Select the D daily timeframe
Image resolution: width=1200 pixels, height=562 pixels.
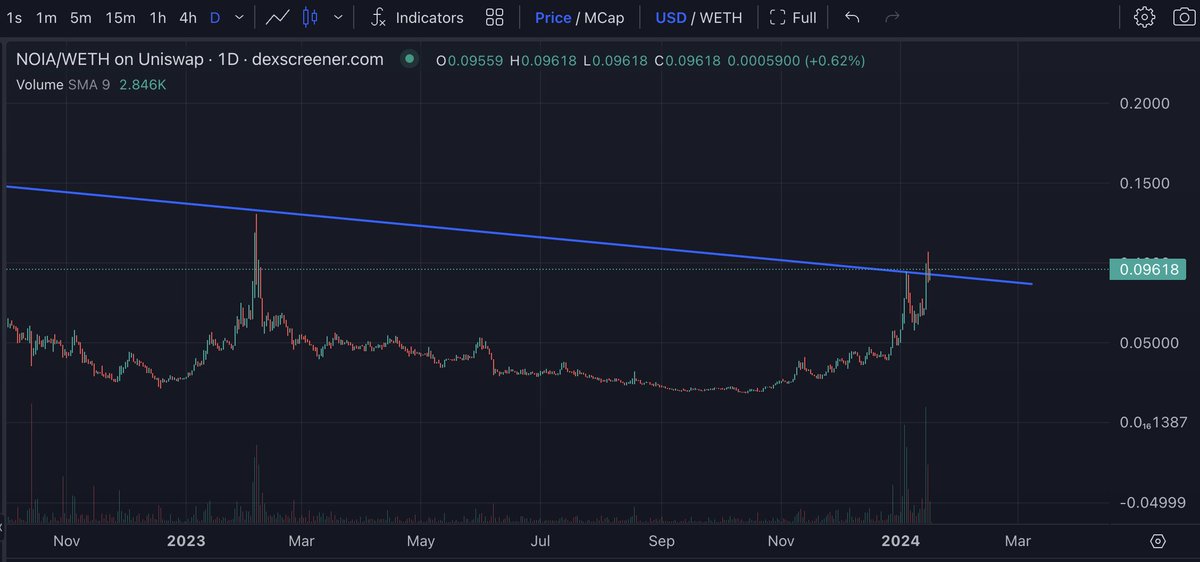[x=215, y=17]
